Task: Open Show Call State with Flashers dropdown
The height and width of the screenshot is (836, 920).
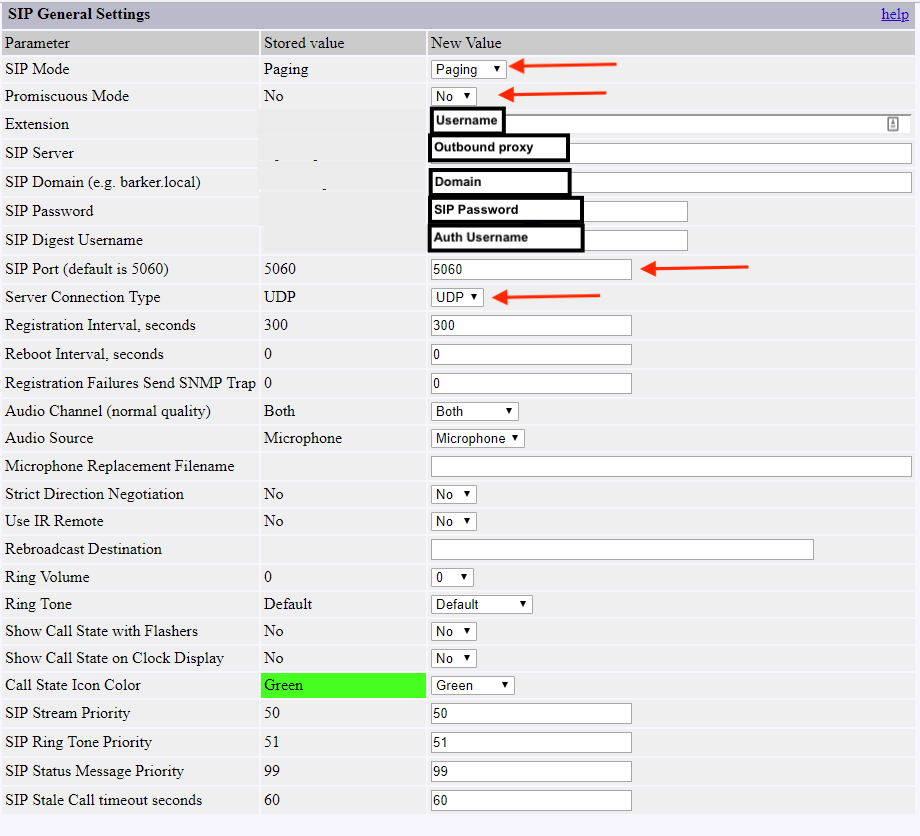Action: 454,631
